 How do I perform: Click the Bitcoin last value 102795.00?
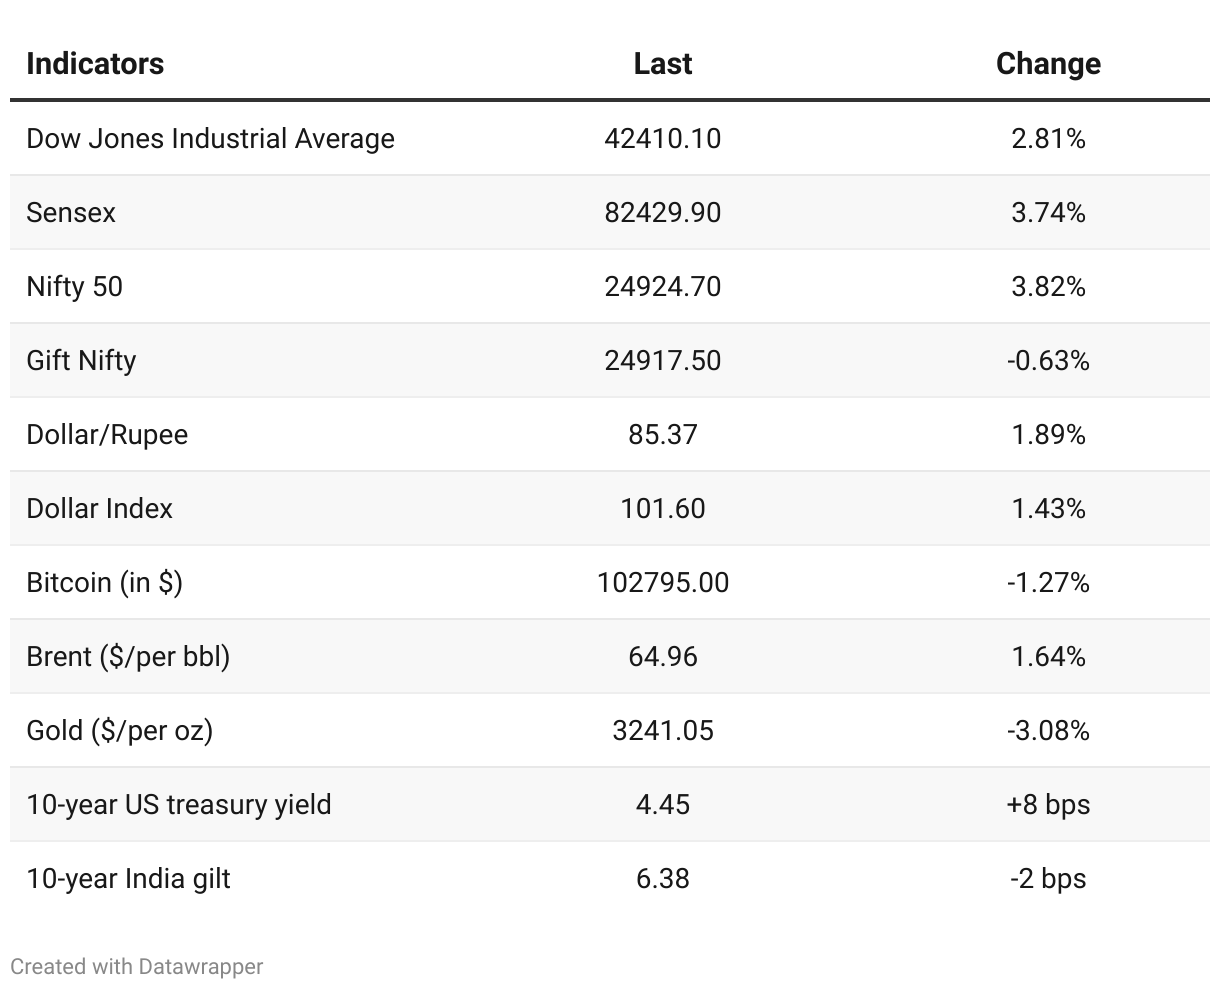click(662, 582)
